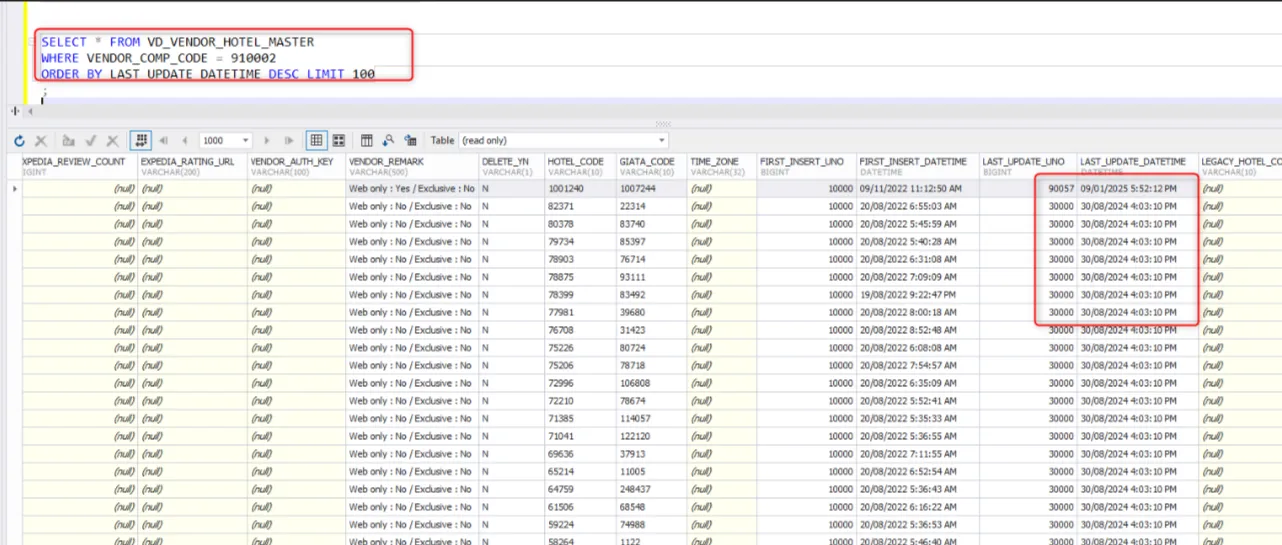Open the Table (read only) dropdown
This screenshot has width=1282, height=545.
click(661, 141)
